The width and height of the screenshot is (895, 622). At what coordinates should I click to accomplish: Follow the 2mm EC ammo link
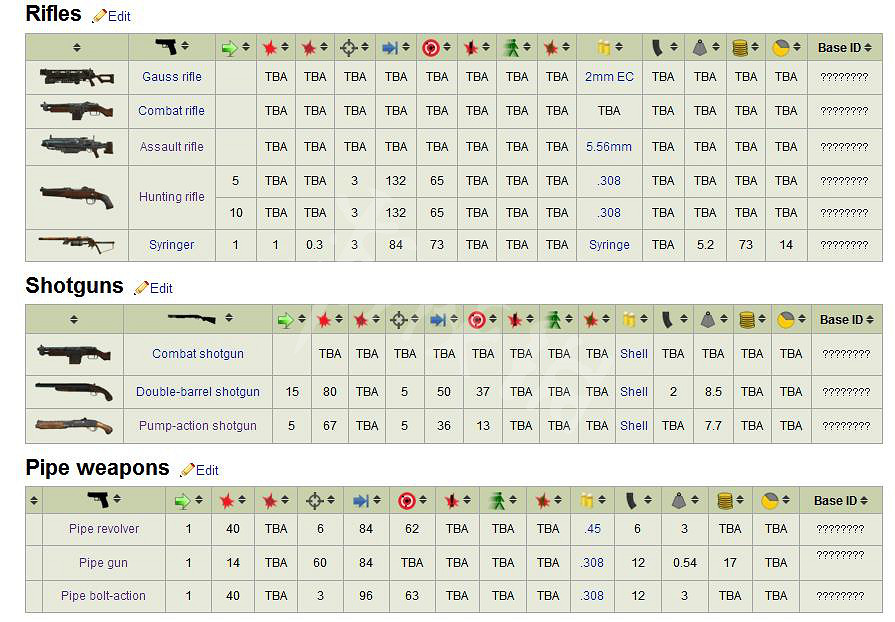tap(609, 77)
